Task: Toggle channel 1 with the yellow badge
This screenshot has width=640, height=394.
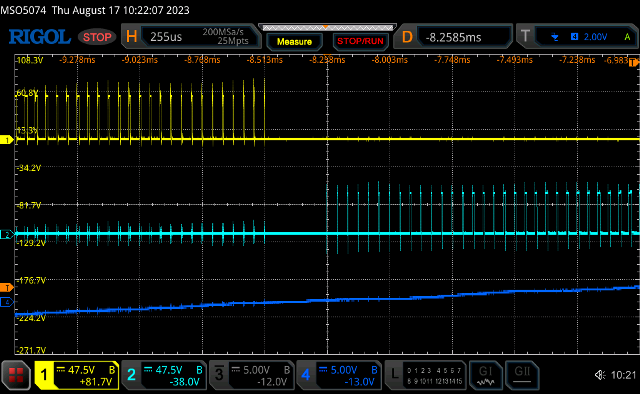Action: [44, 375]
